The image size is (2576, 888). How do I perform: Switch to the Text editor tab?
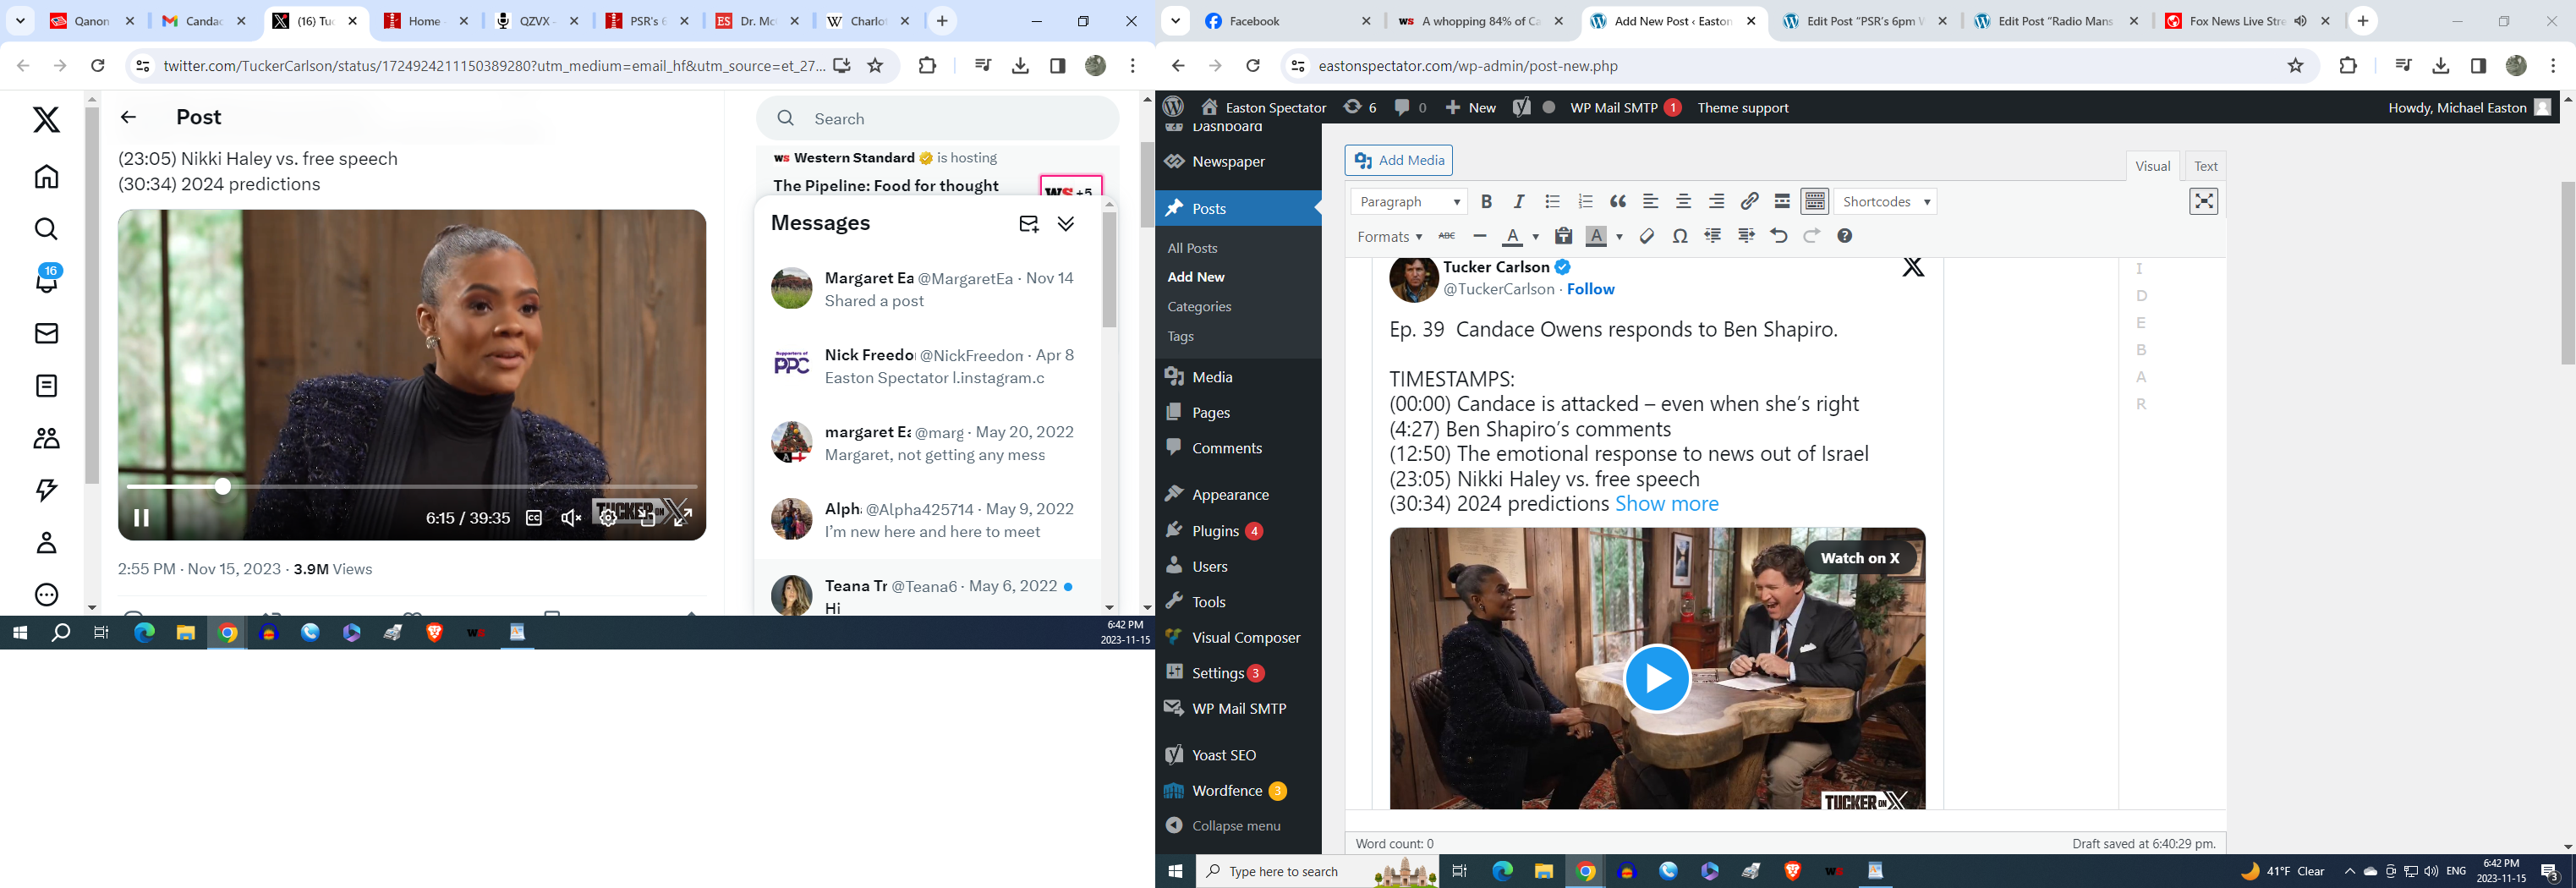(x=2205, y=166)
